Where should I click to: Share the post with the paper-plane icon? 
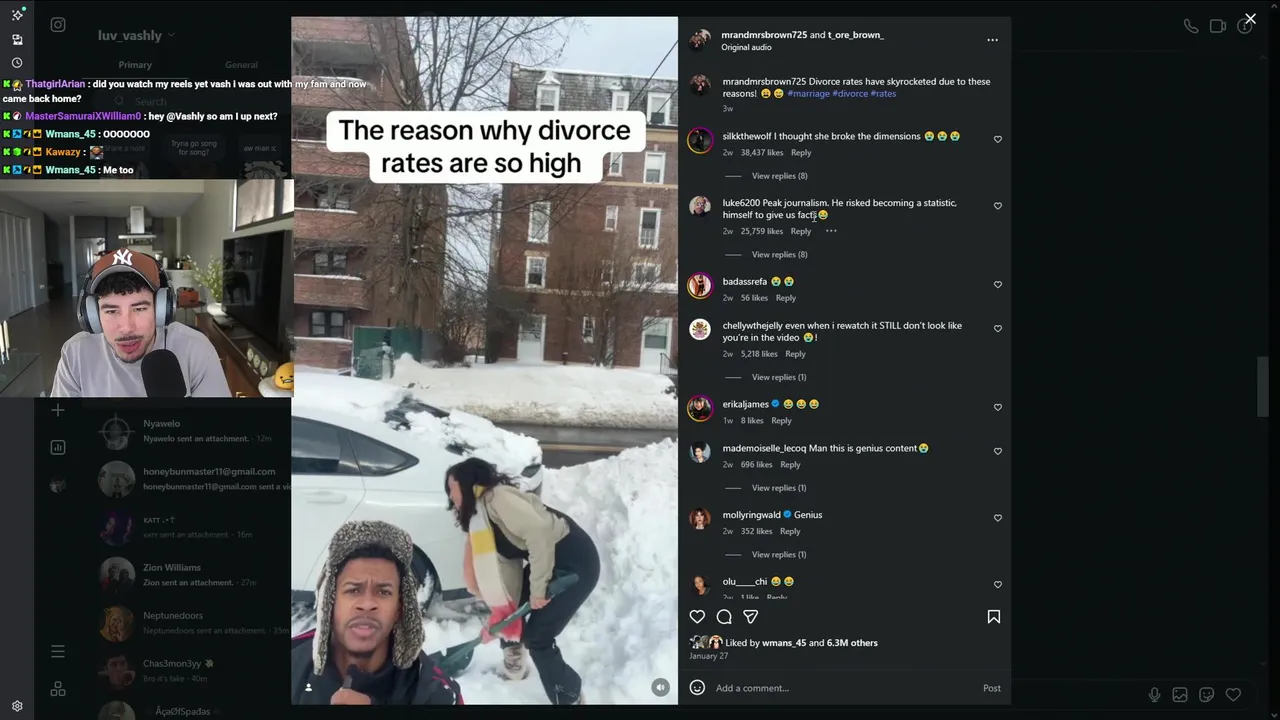(x=751, y=617)
